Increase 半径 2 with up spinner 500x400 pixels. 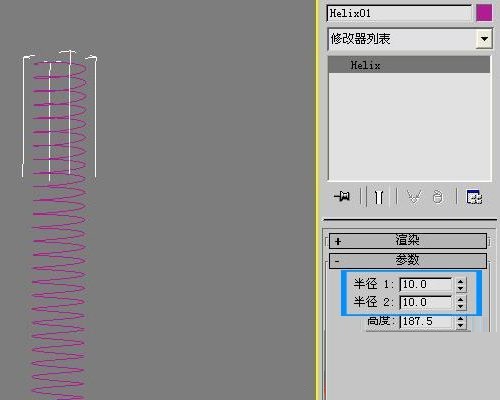[x=461, y=299]
